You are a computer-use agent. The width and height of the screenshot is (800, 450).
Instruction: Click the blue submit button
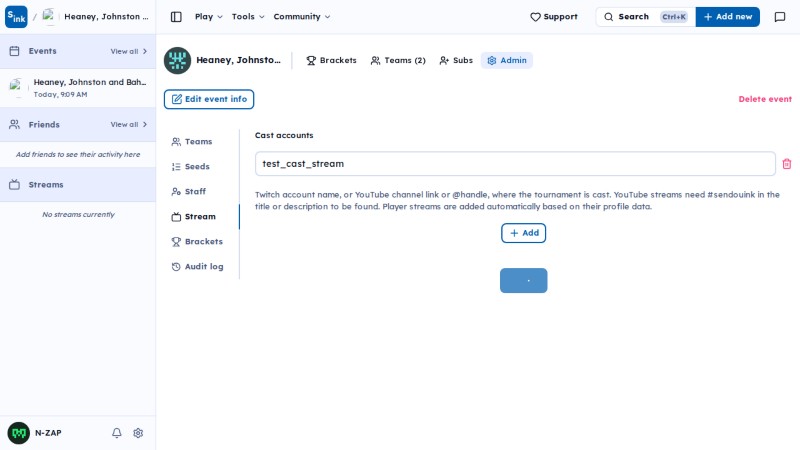coord(523,281)
